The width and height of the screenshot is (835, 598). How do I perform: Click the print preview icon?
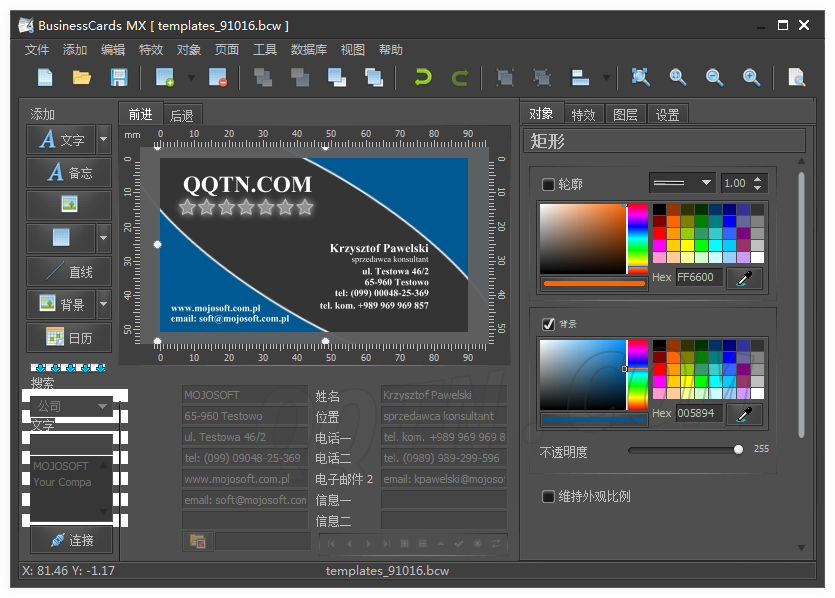(796, 78)
